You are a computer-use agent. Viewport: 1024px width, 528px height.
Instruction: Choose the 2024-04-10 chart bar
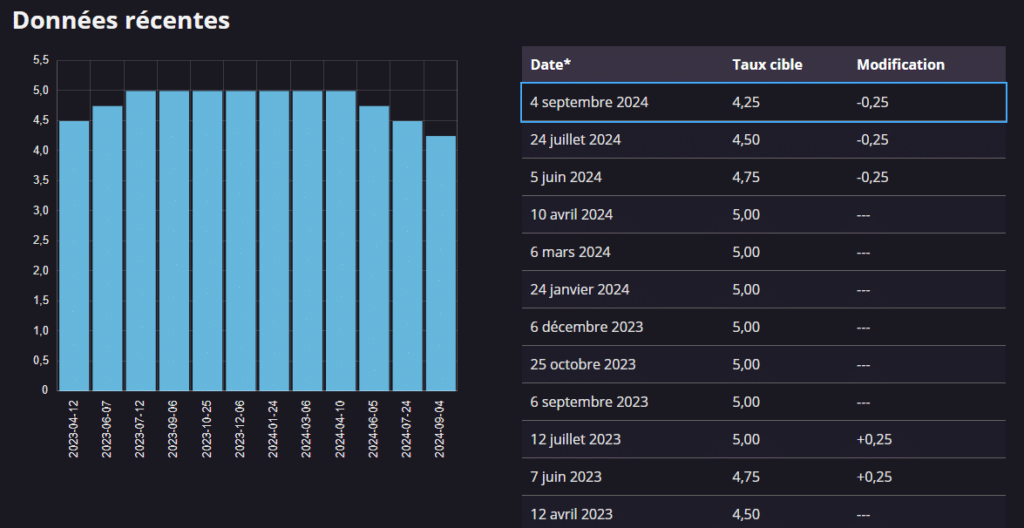pyautogui.click(x=340, y=240)
